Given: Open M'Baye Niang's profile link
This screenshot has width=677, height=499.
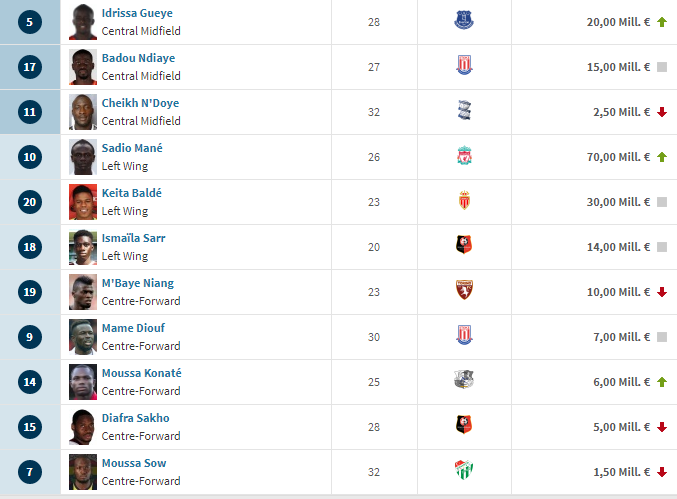Looking at the screenshot, I should pyautogui.click(x=138, y=283).
